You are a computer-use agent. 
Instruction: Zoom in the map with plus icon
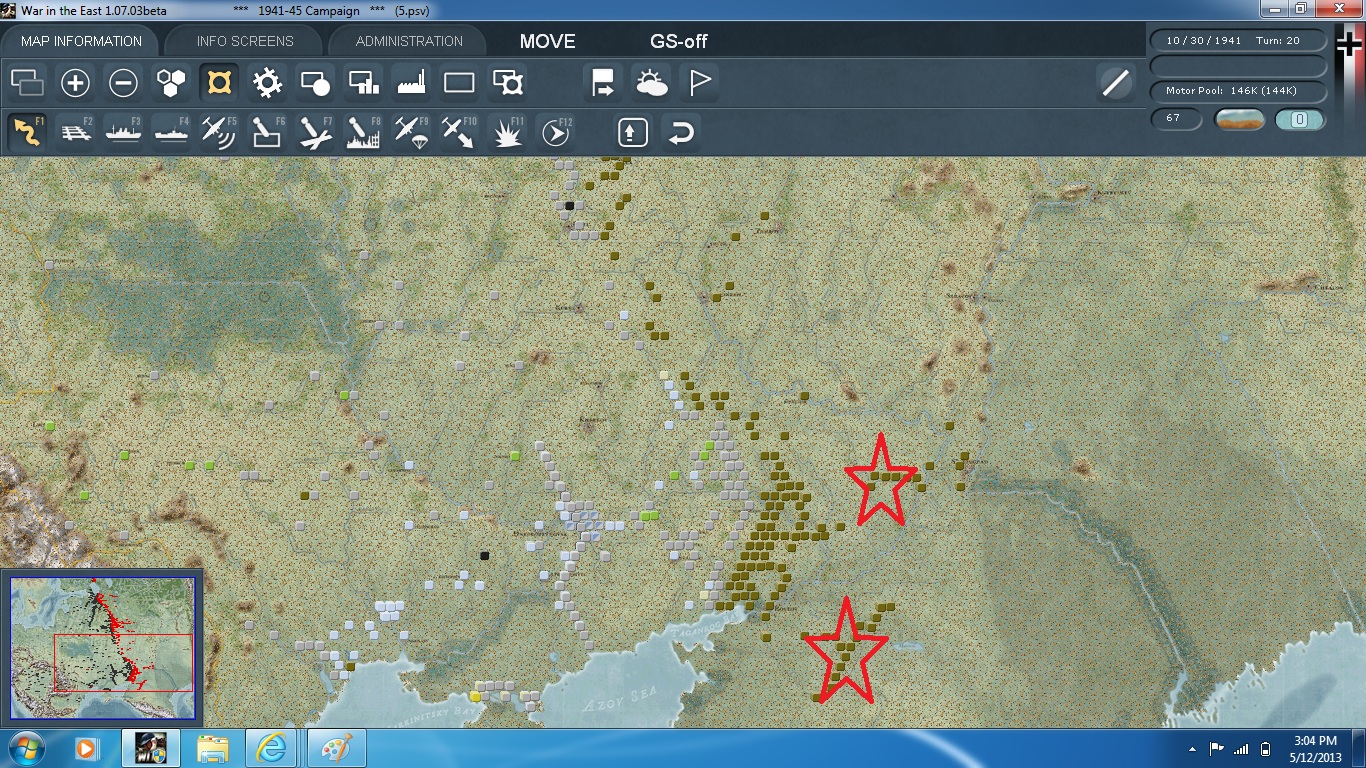tap(75, 83)
